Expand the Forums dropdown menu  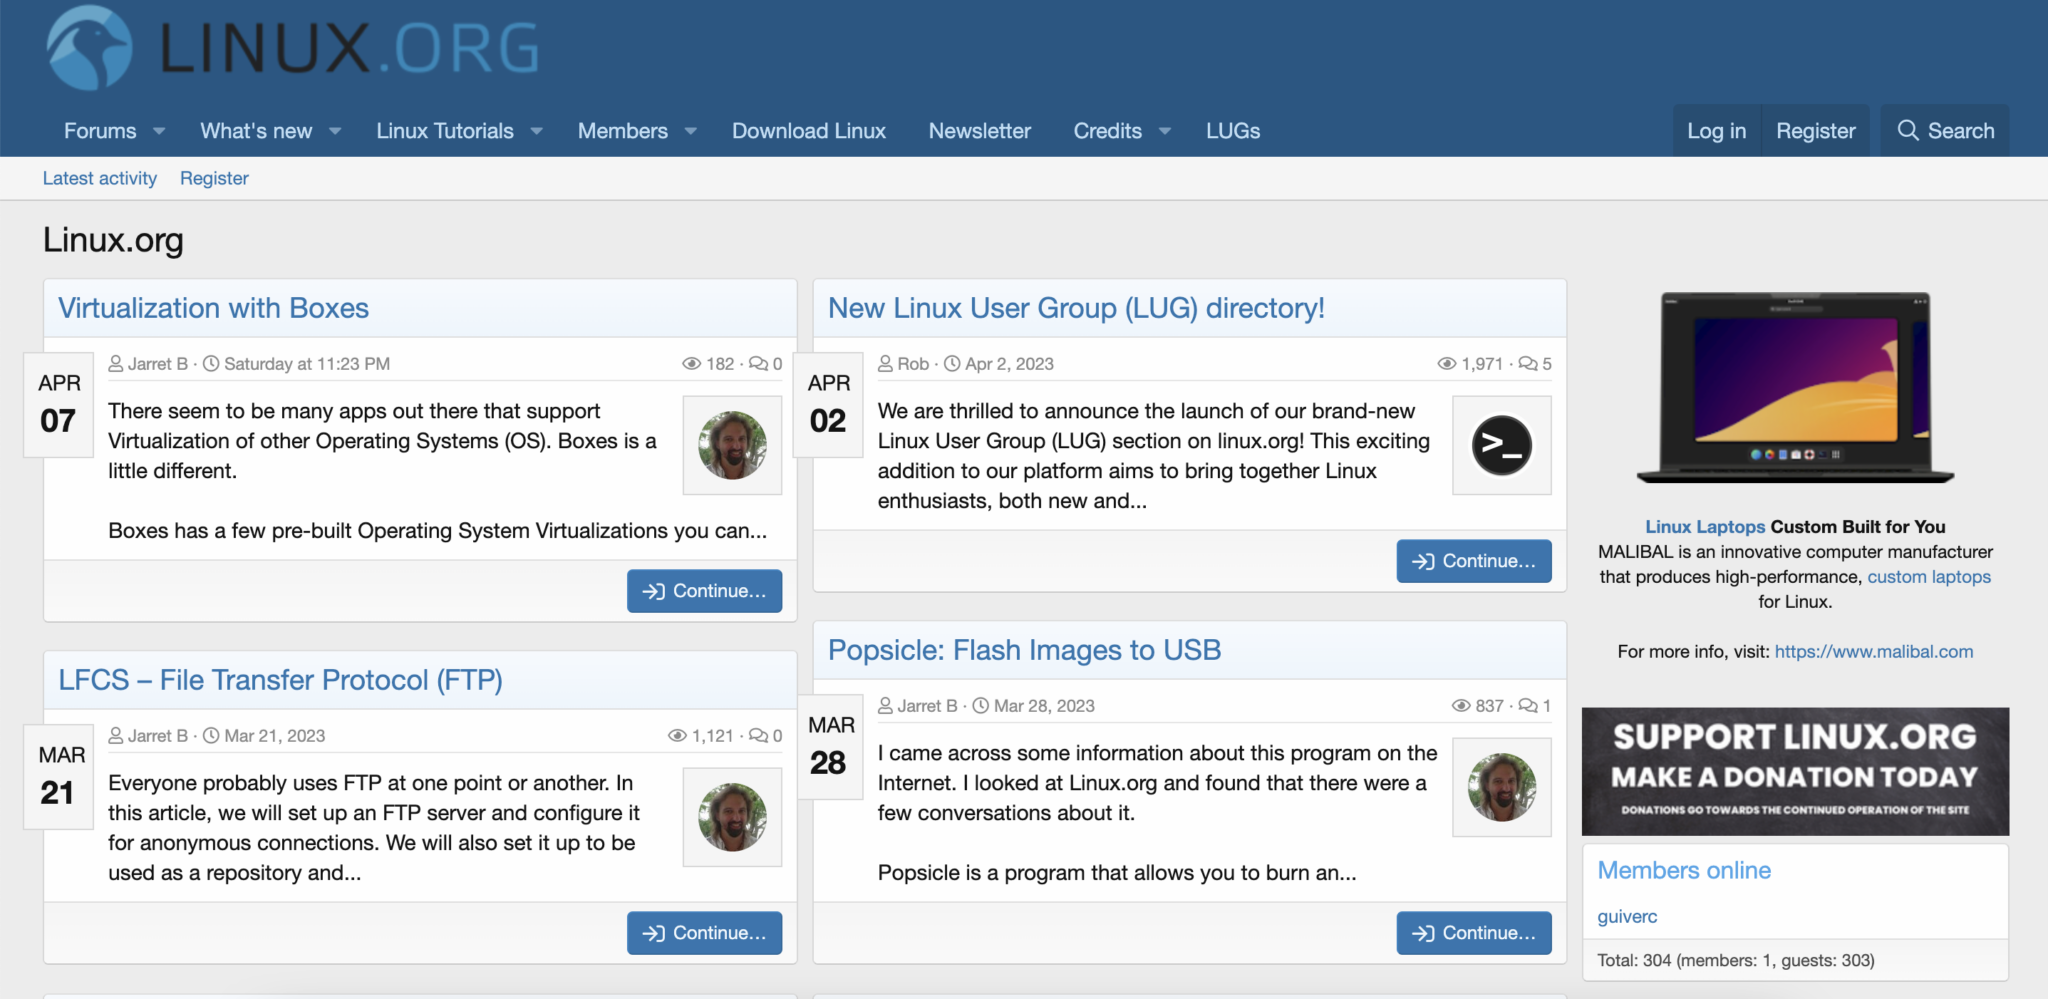point(160,130)
